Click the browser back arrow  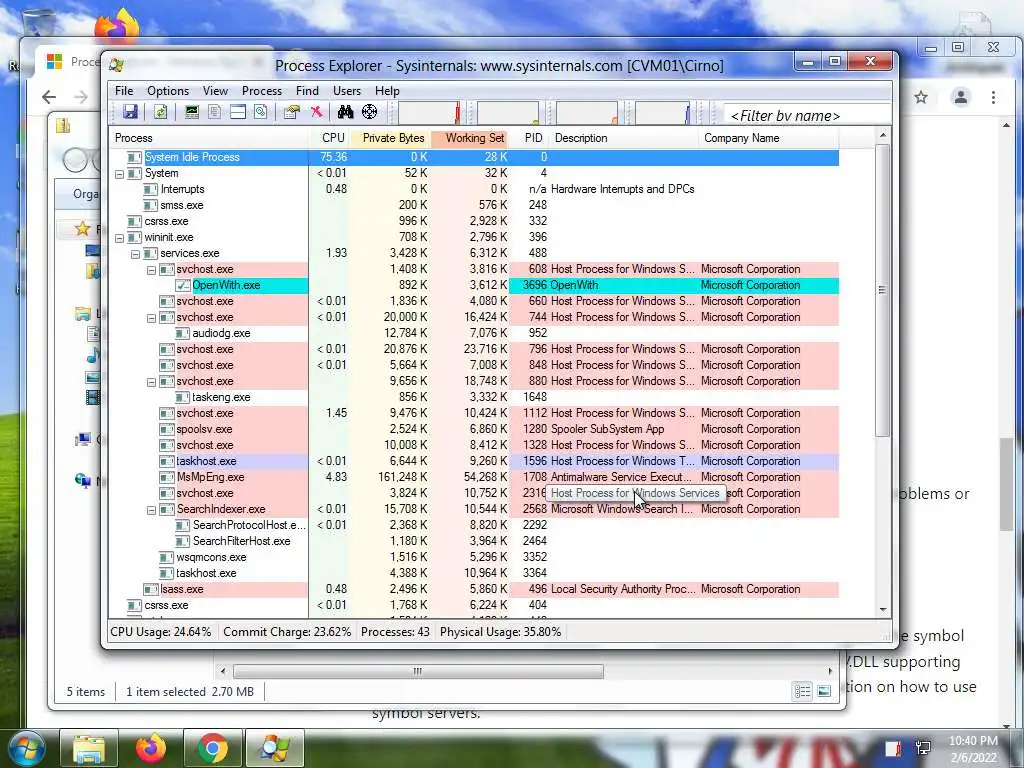[49, 97]
